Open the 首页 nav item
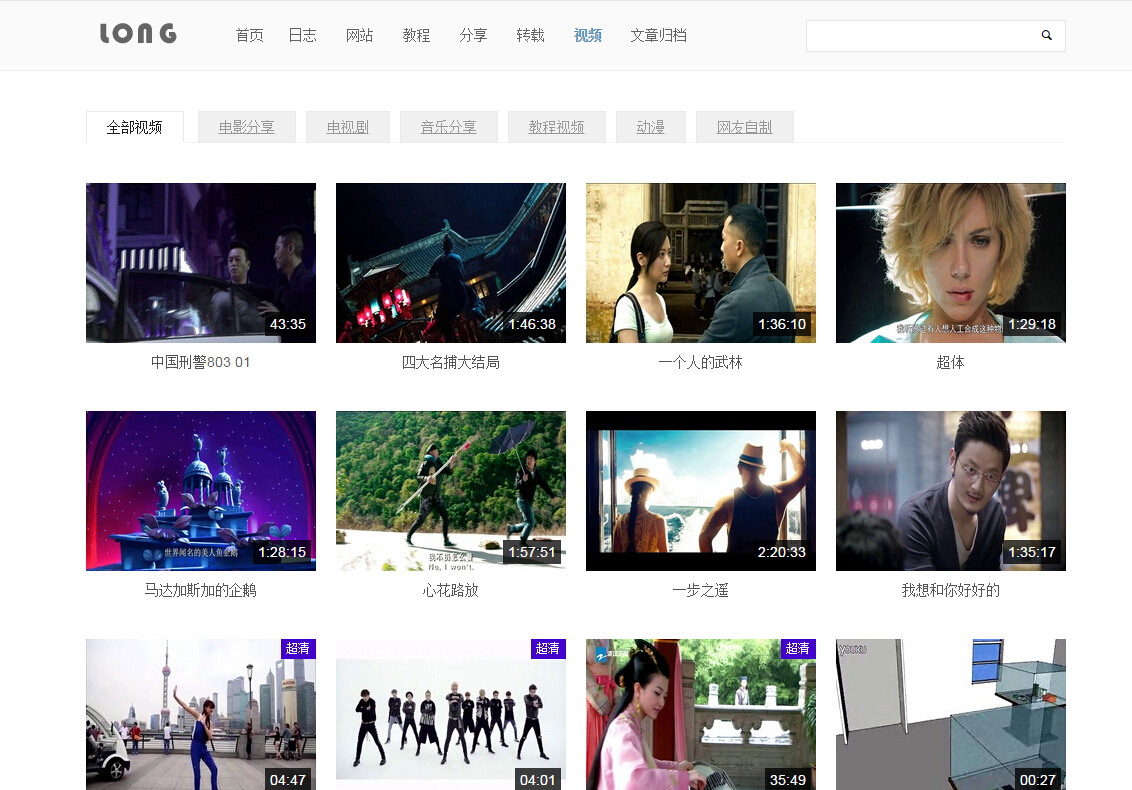This screenshot has width=1132, height=790. coord(249,35)
